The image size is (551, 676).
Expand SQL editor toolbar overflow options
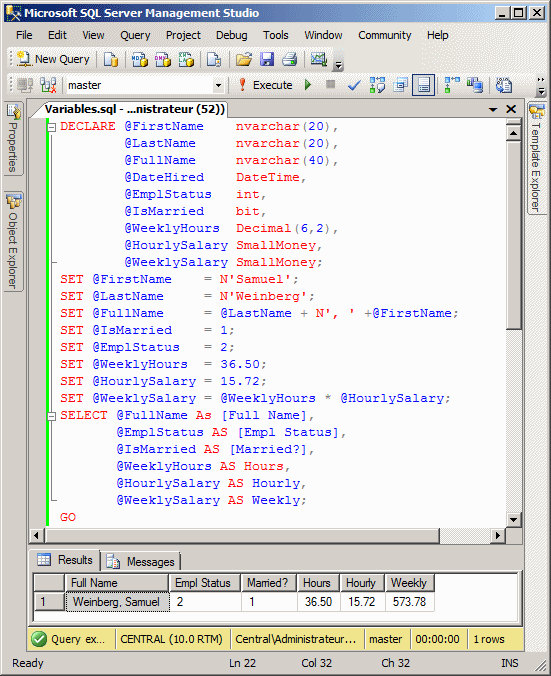pos(541,86)
